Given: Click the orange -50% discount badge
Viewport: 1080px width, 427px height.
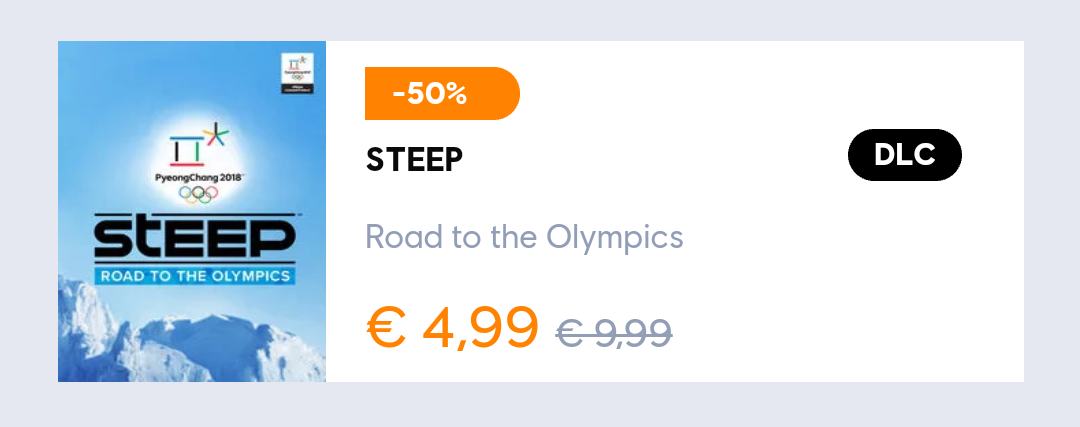Looking at the screenshot, I should 442,94.
